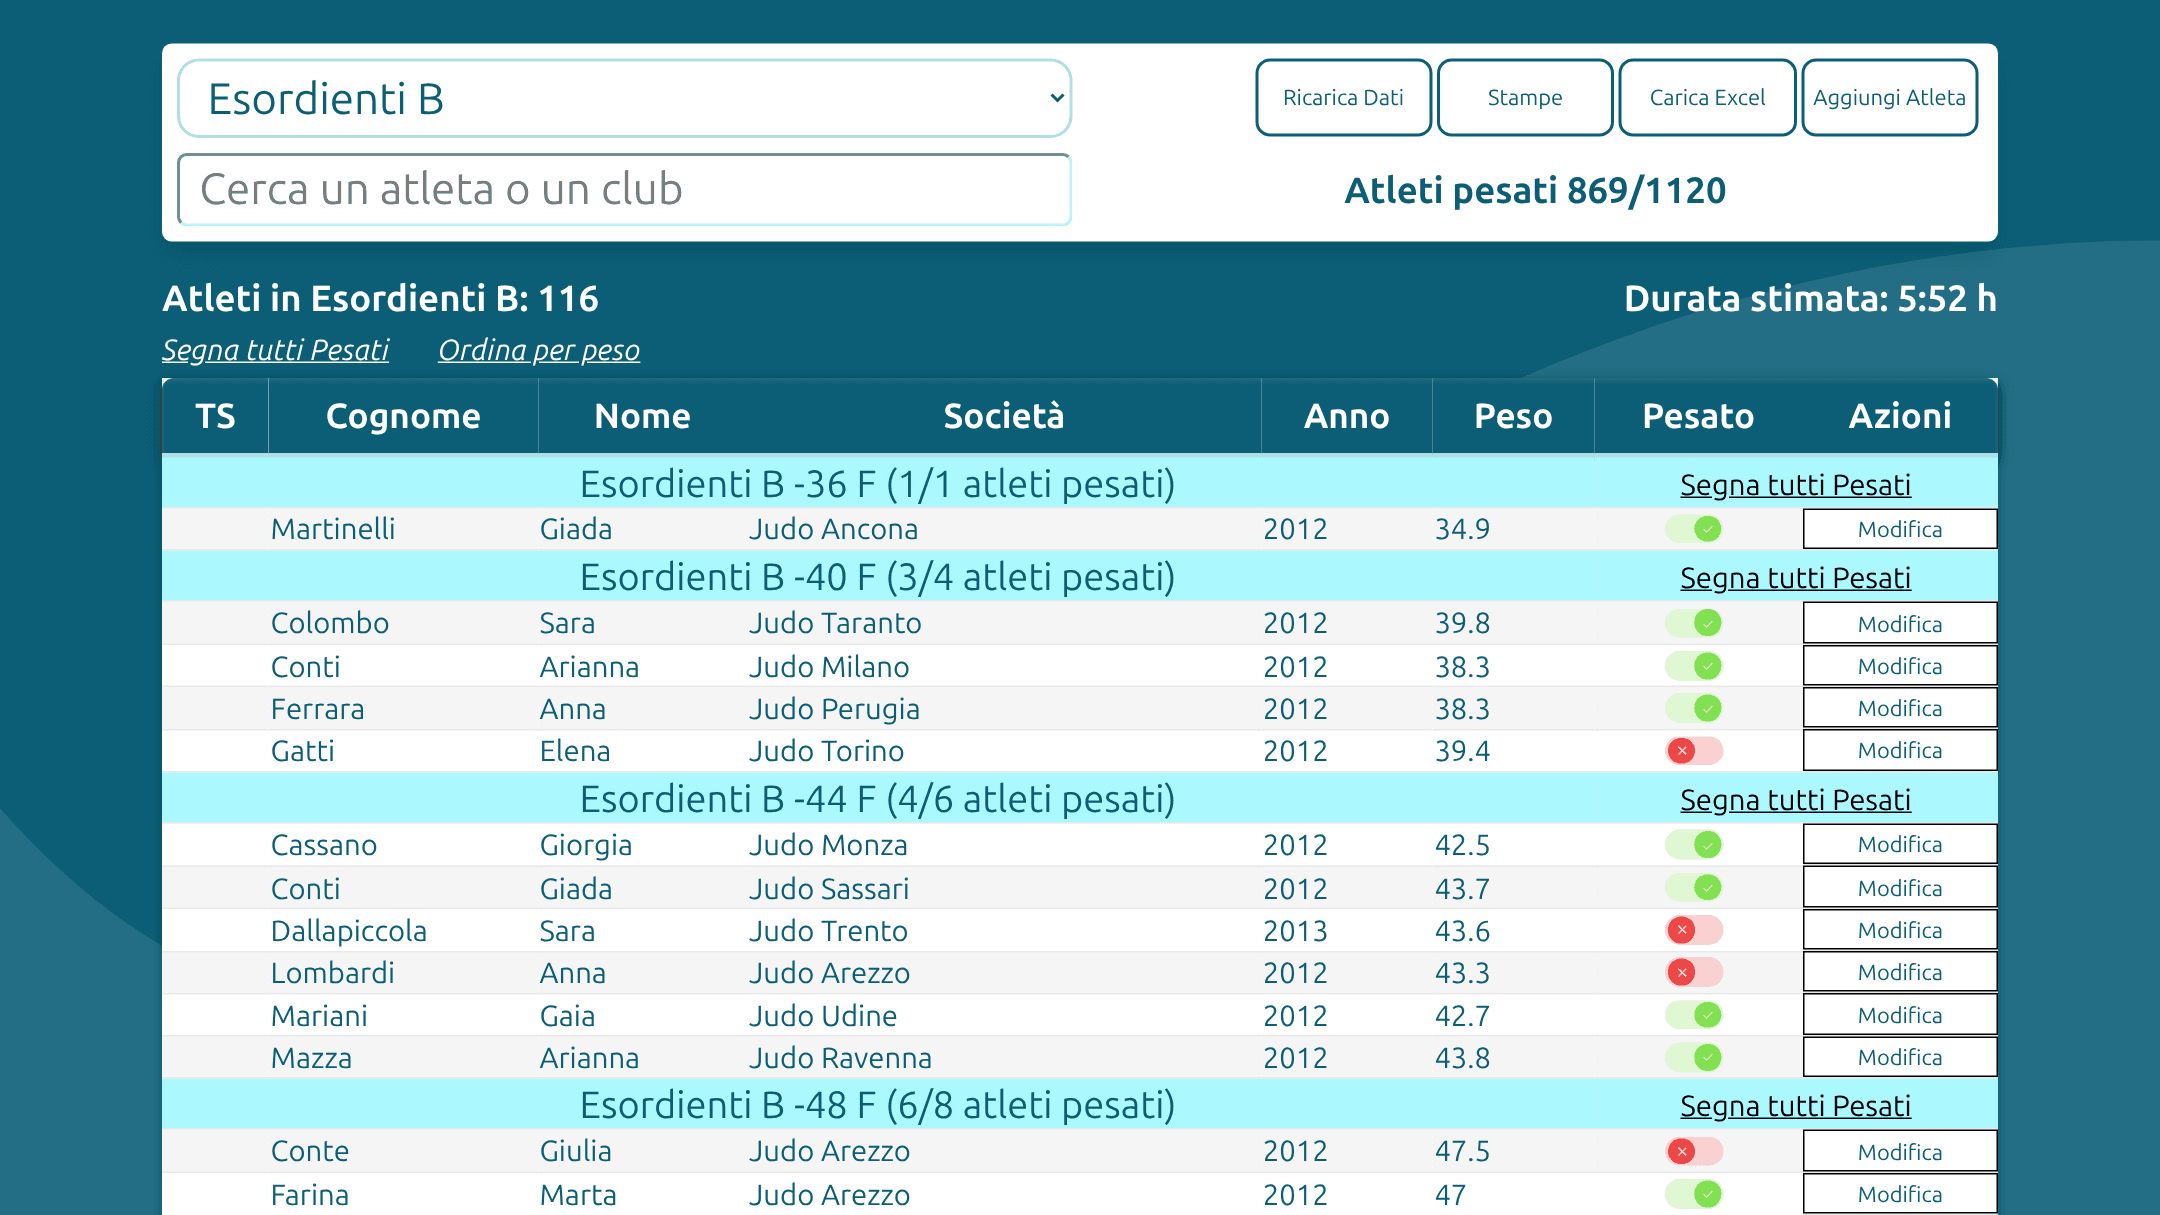The image size is (2160, 1215).
Task: Click the Esordienti B -44 F group header
Action: click(878, 799)
